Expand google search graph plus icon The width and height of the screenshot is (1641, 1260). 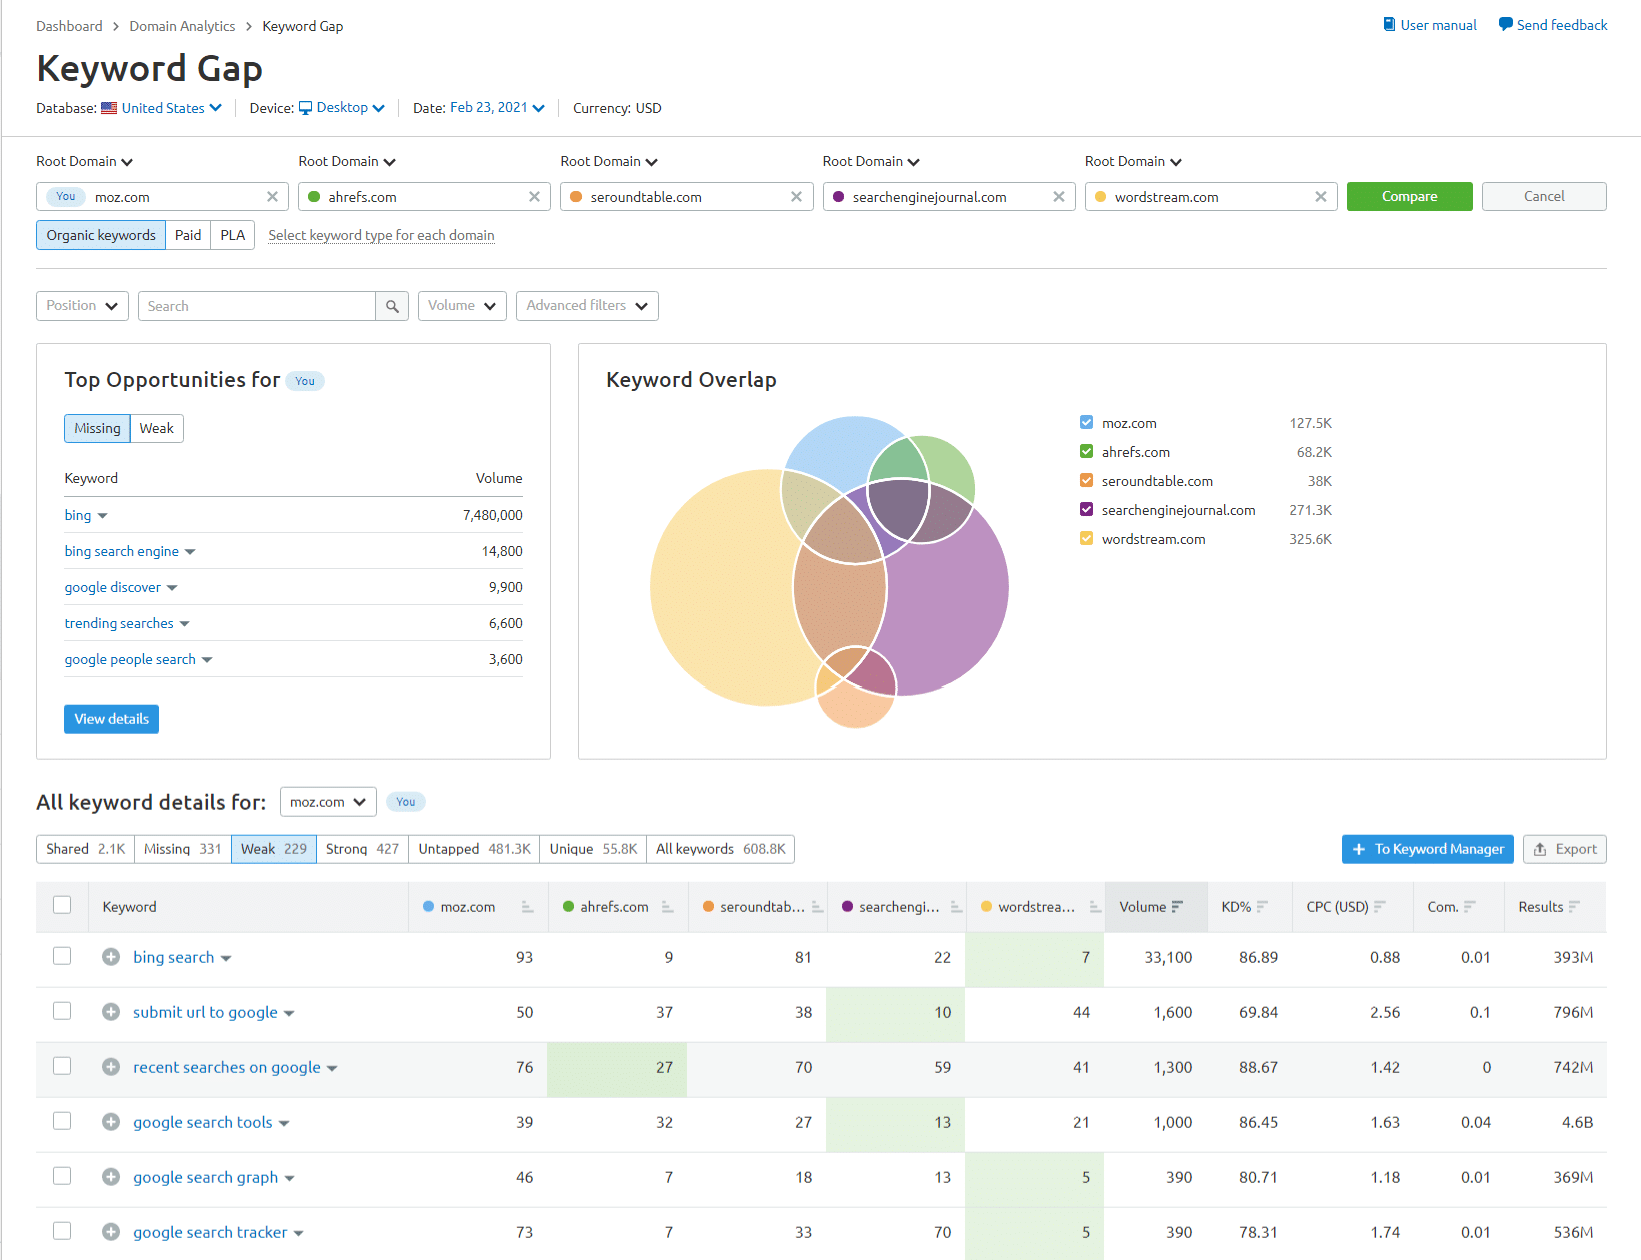click(x=111, y=1177)
